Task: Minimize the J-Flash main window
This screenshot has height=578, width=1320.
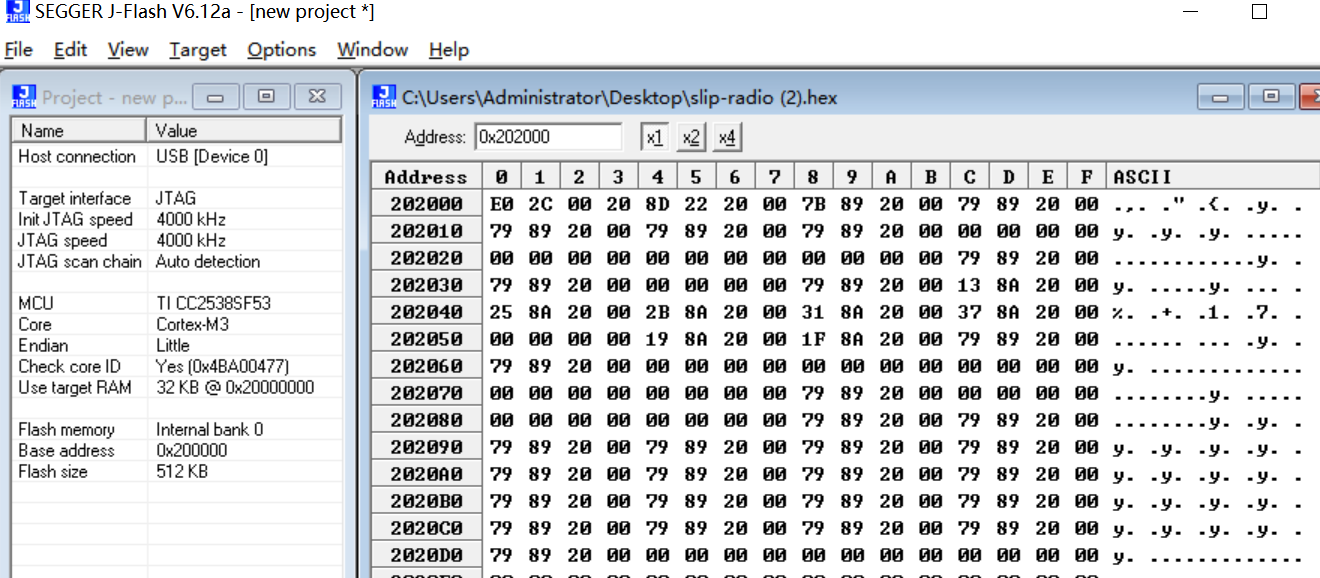Action: click(x=1190, y=12)
